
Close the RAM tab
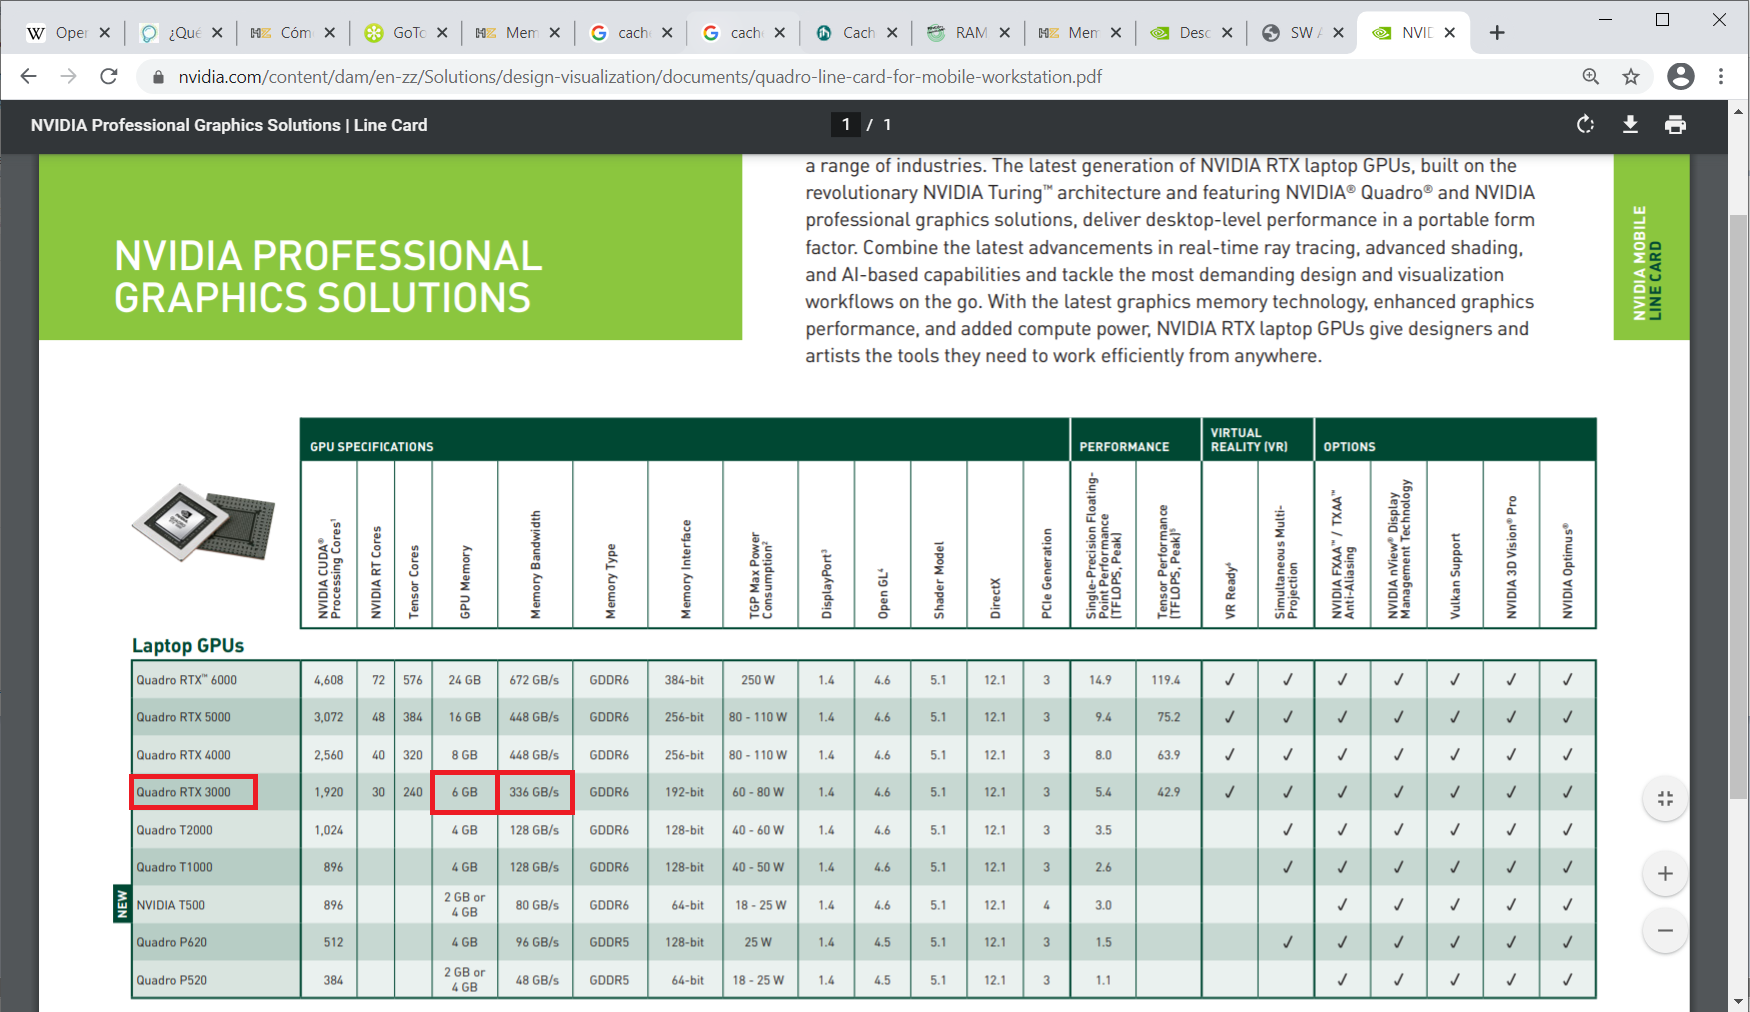coord(1004,33)
